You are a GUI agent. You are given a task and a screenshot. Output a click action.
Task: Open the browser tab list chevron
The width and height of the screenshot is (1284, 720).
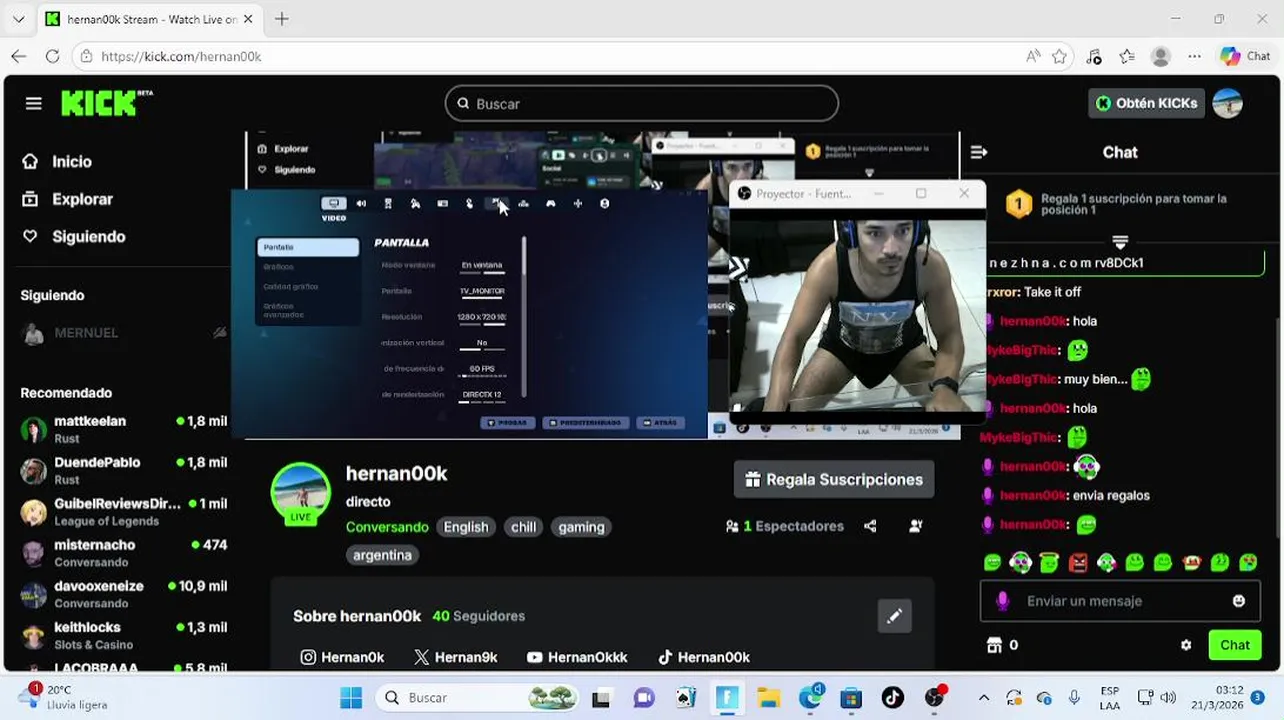click(x=18, y=19)
